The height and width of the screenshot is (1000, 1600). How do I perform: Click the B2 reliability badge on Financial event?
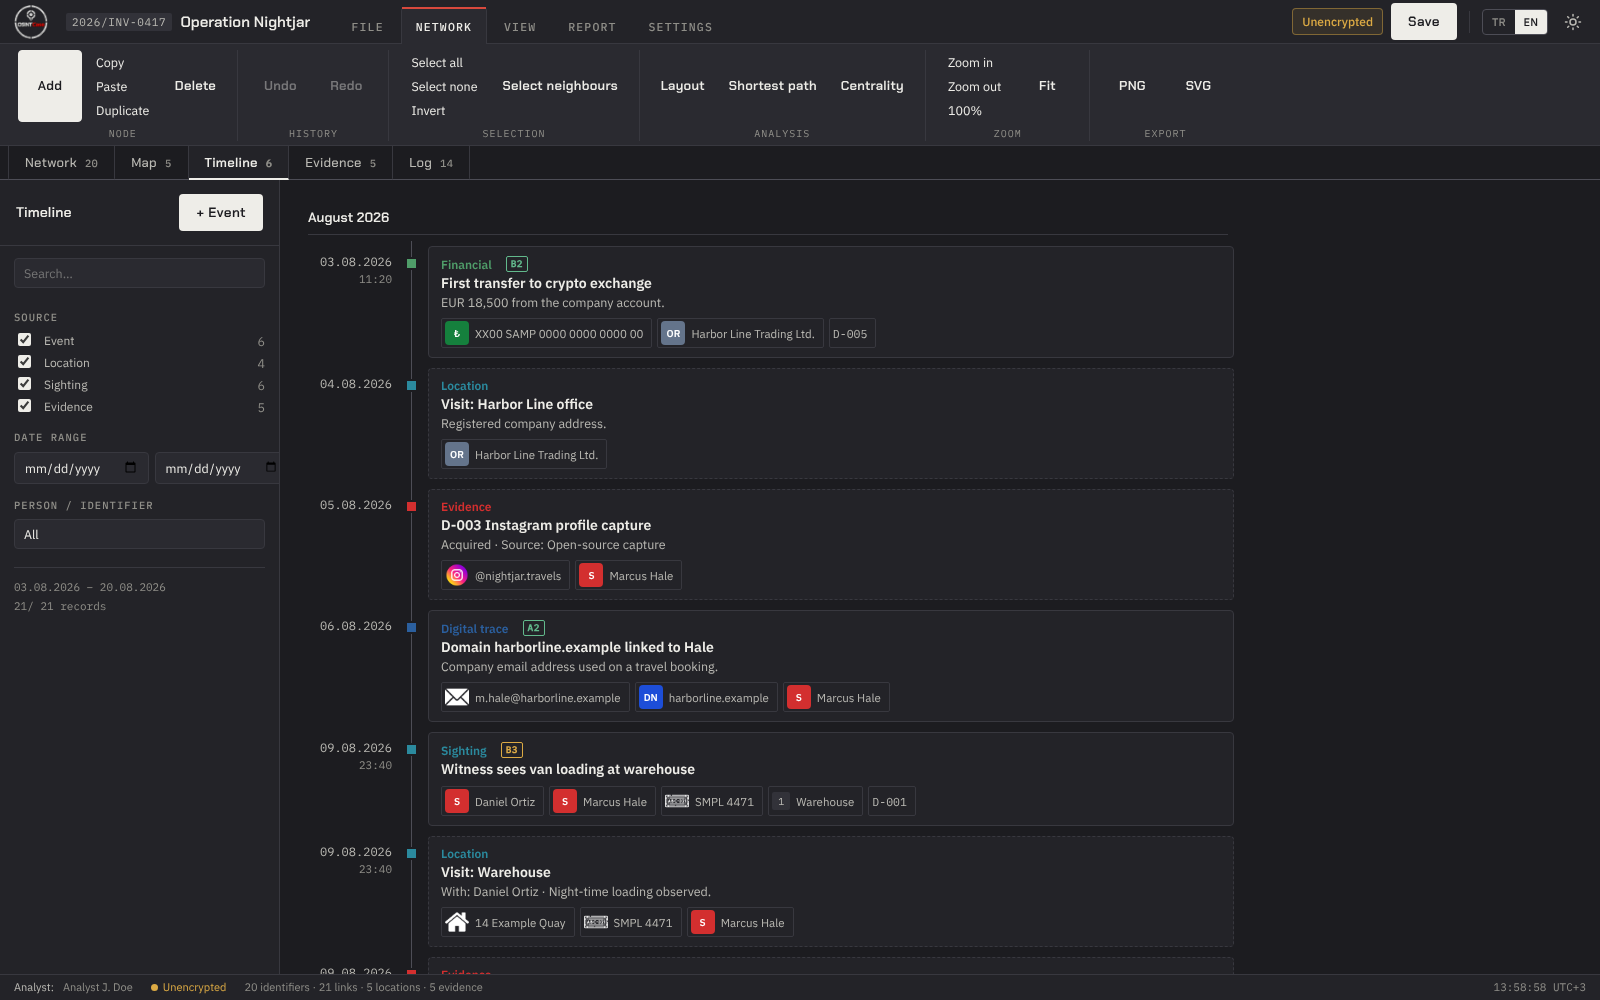(516, 264)
